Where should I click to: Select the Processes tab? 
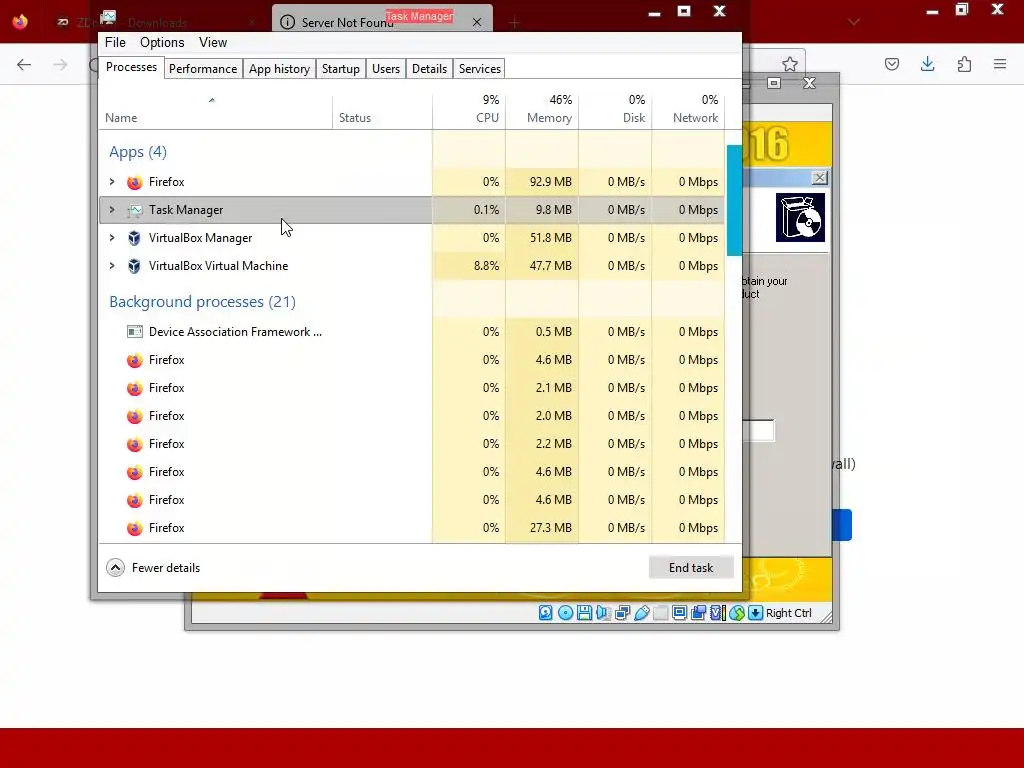(131, 67)
